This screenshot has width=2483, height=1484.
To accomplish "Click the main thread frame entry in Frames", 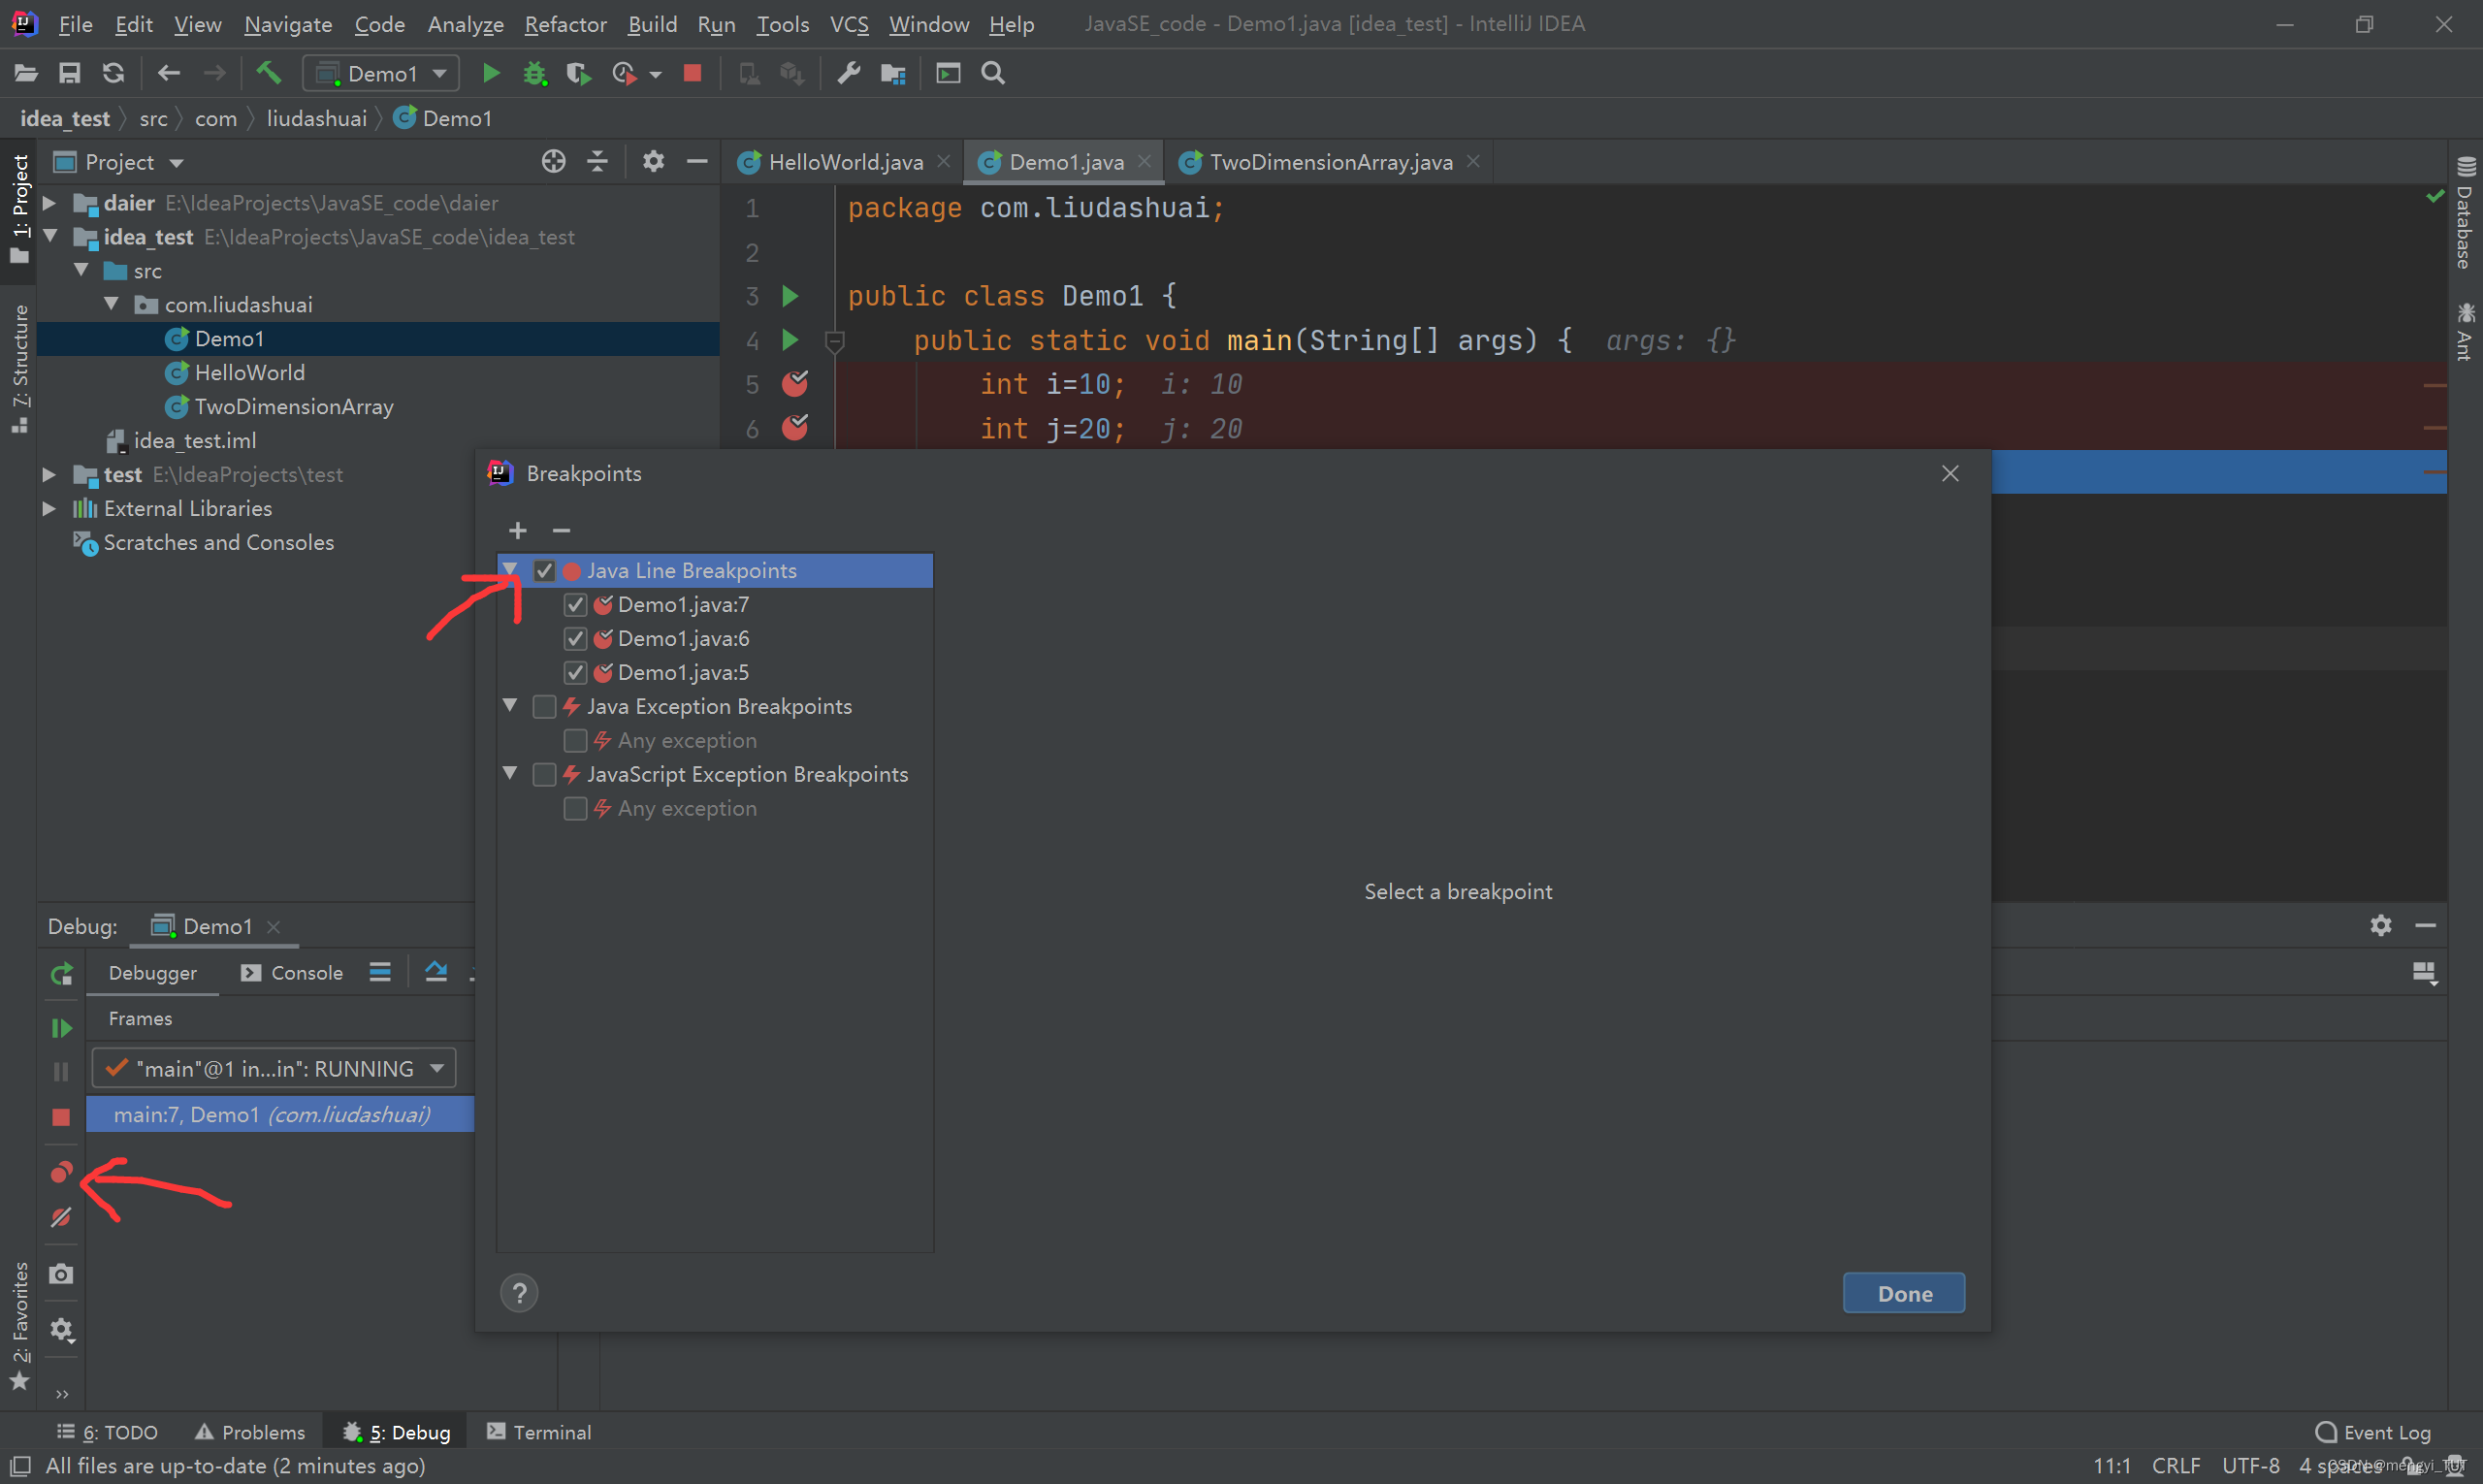I will (274, 1114).
